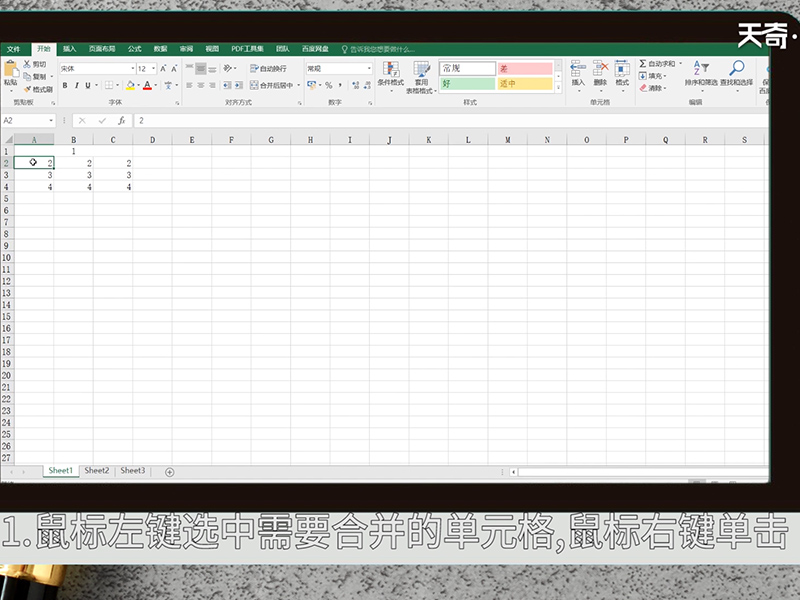Open number format 常规 dropdown
This screenshot has width=800, height=600.
pos(369,68)
